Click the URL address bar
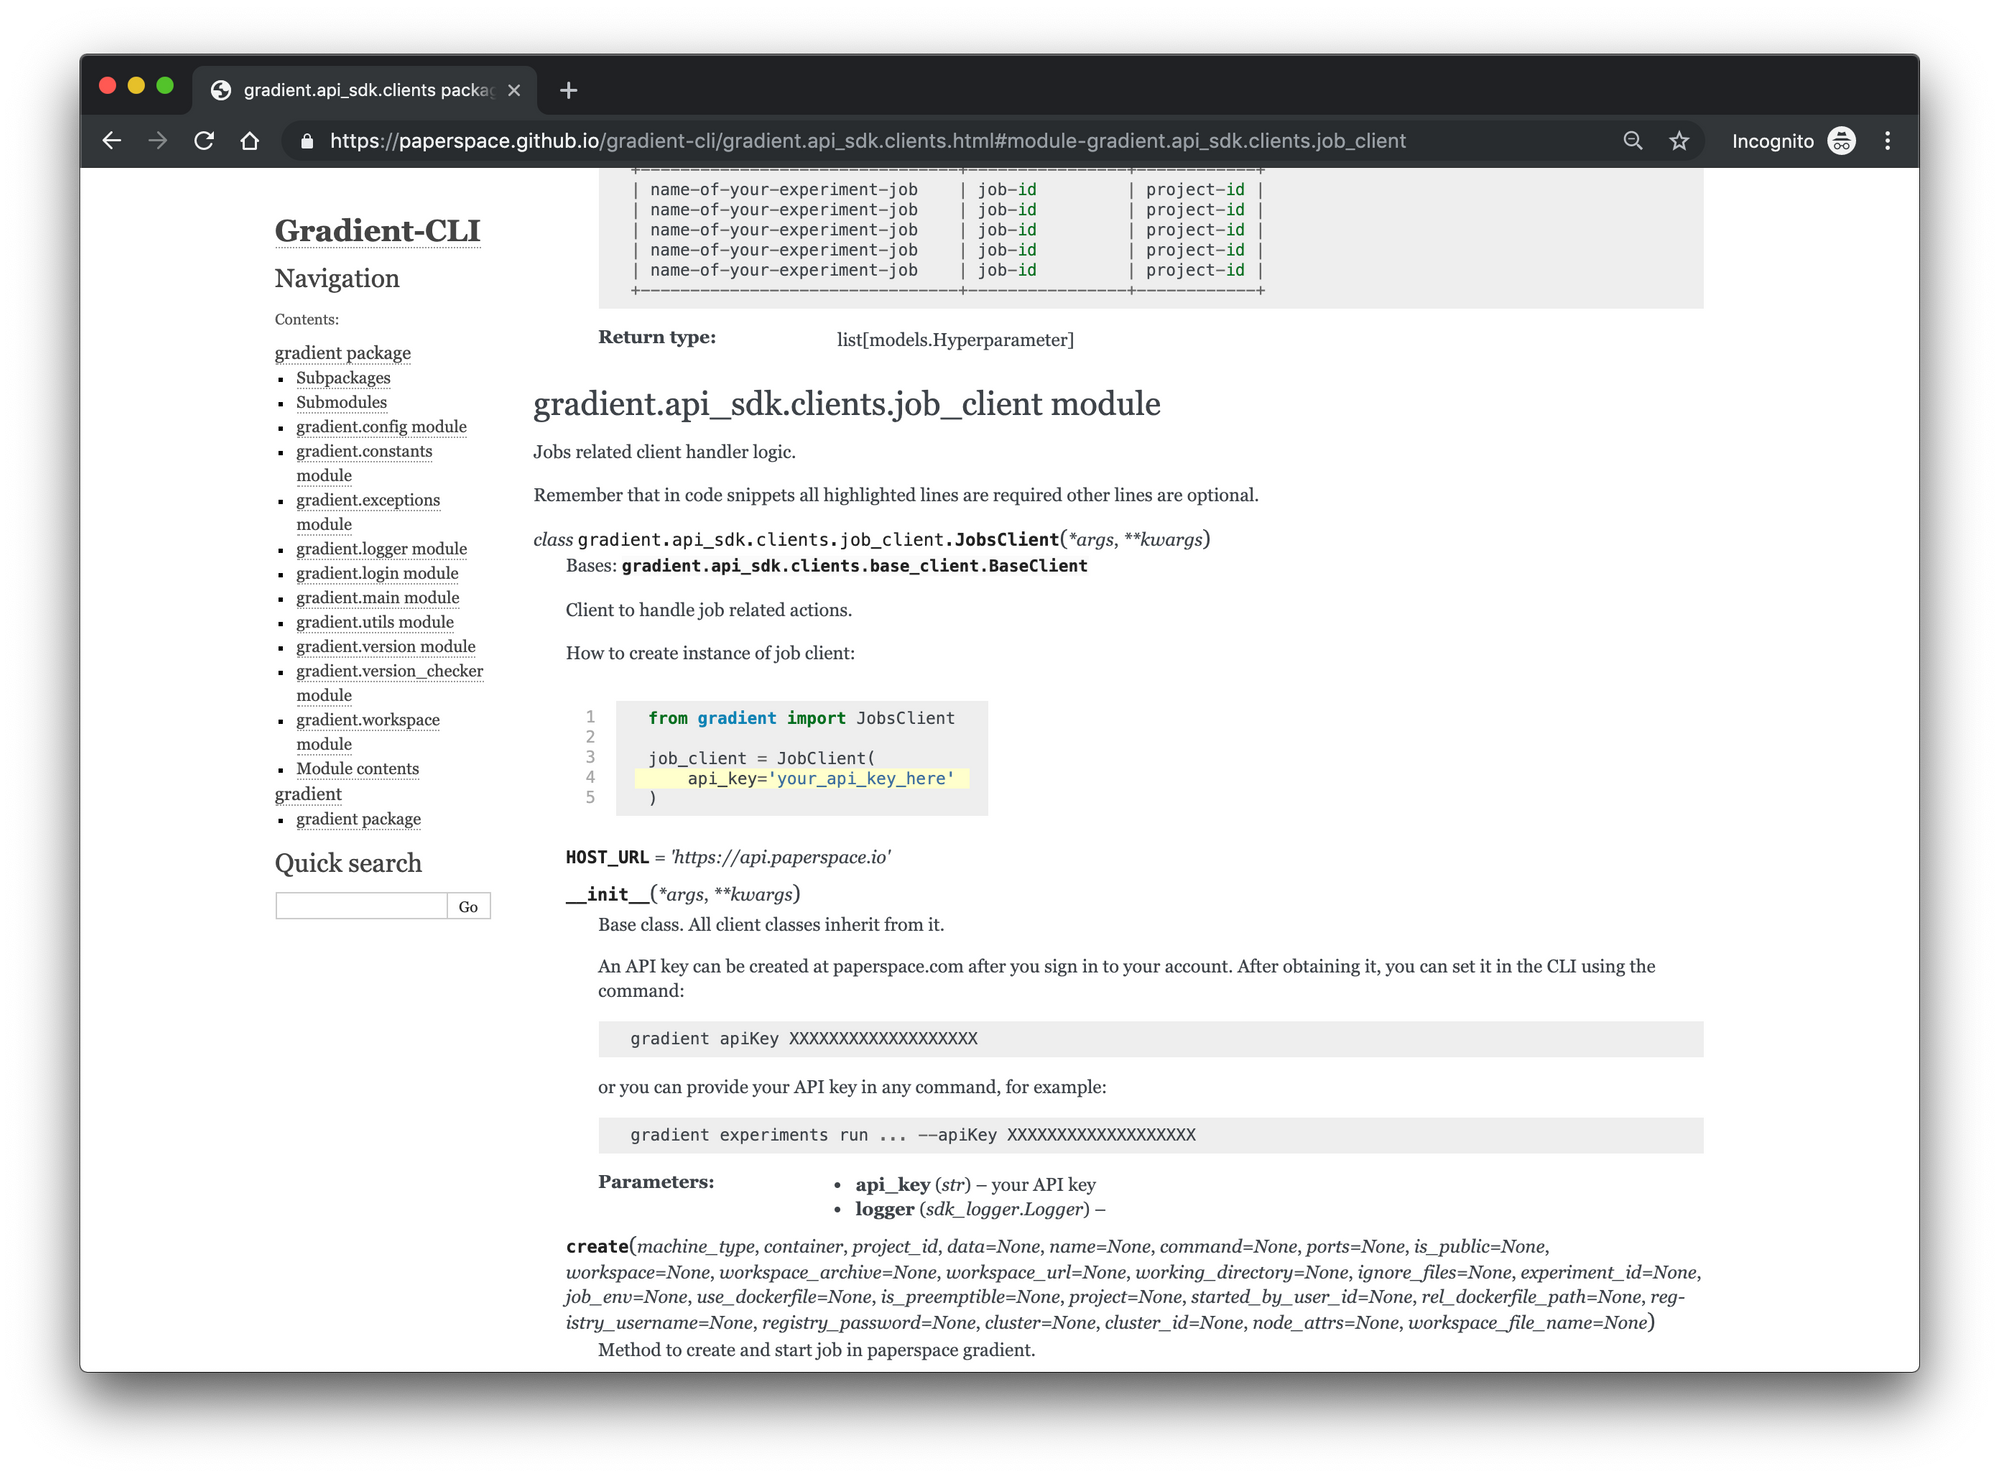The width and height of the screenshot is (2000, 1478). [866, 141]
